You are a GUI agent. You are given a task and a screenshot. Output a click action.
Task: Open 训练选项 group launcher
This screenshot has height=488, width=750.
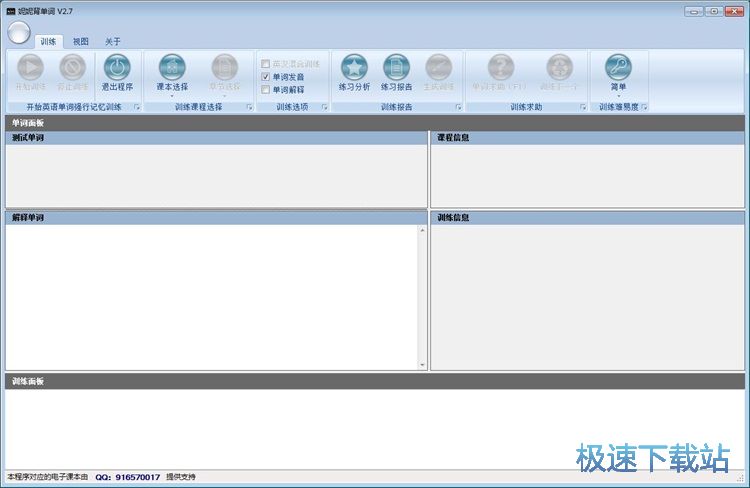tap(324, 107)
